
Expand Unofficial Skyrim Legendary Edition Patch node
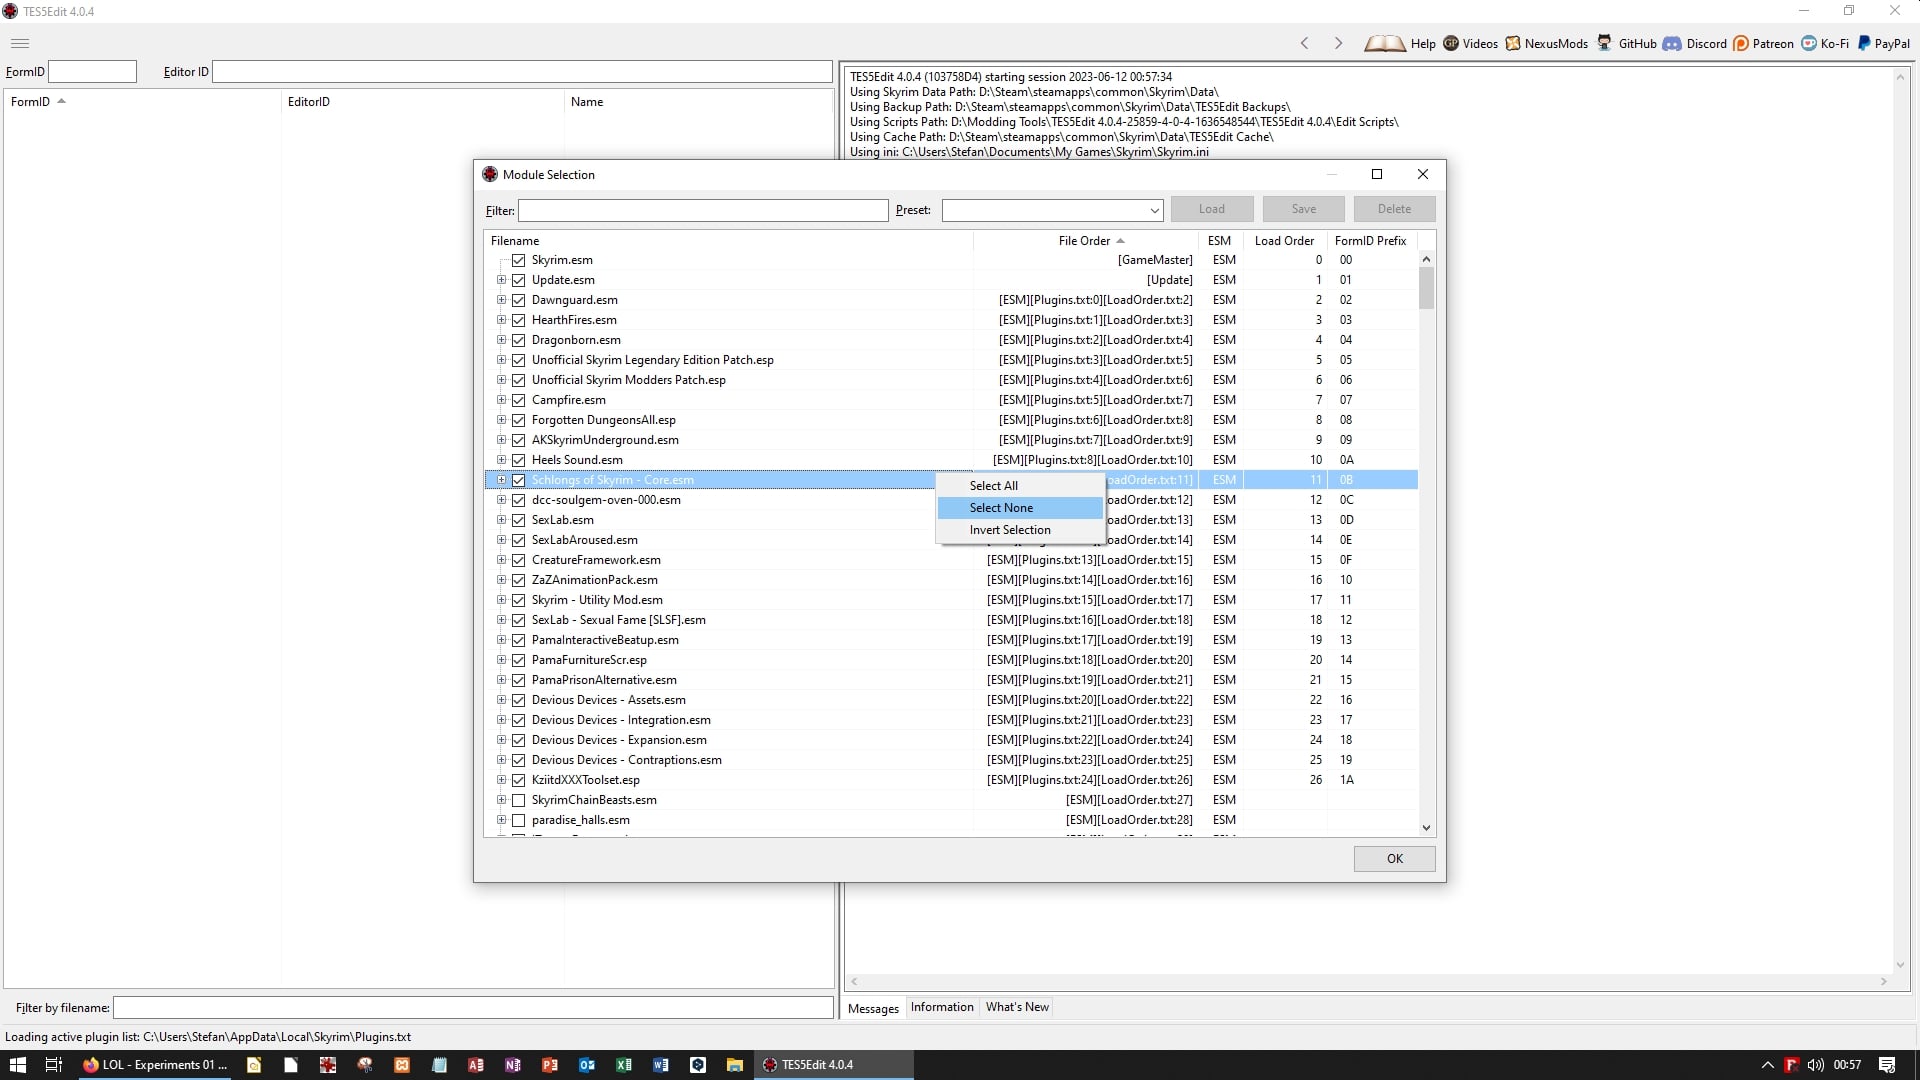501,360
